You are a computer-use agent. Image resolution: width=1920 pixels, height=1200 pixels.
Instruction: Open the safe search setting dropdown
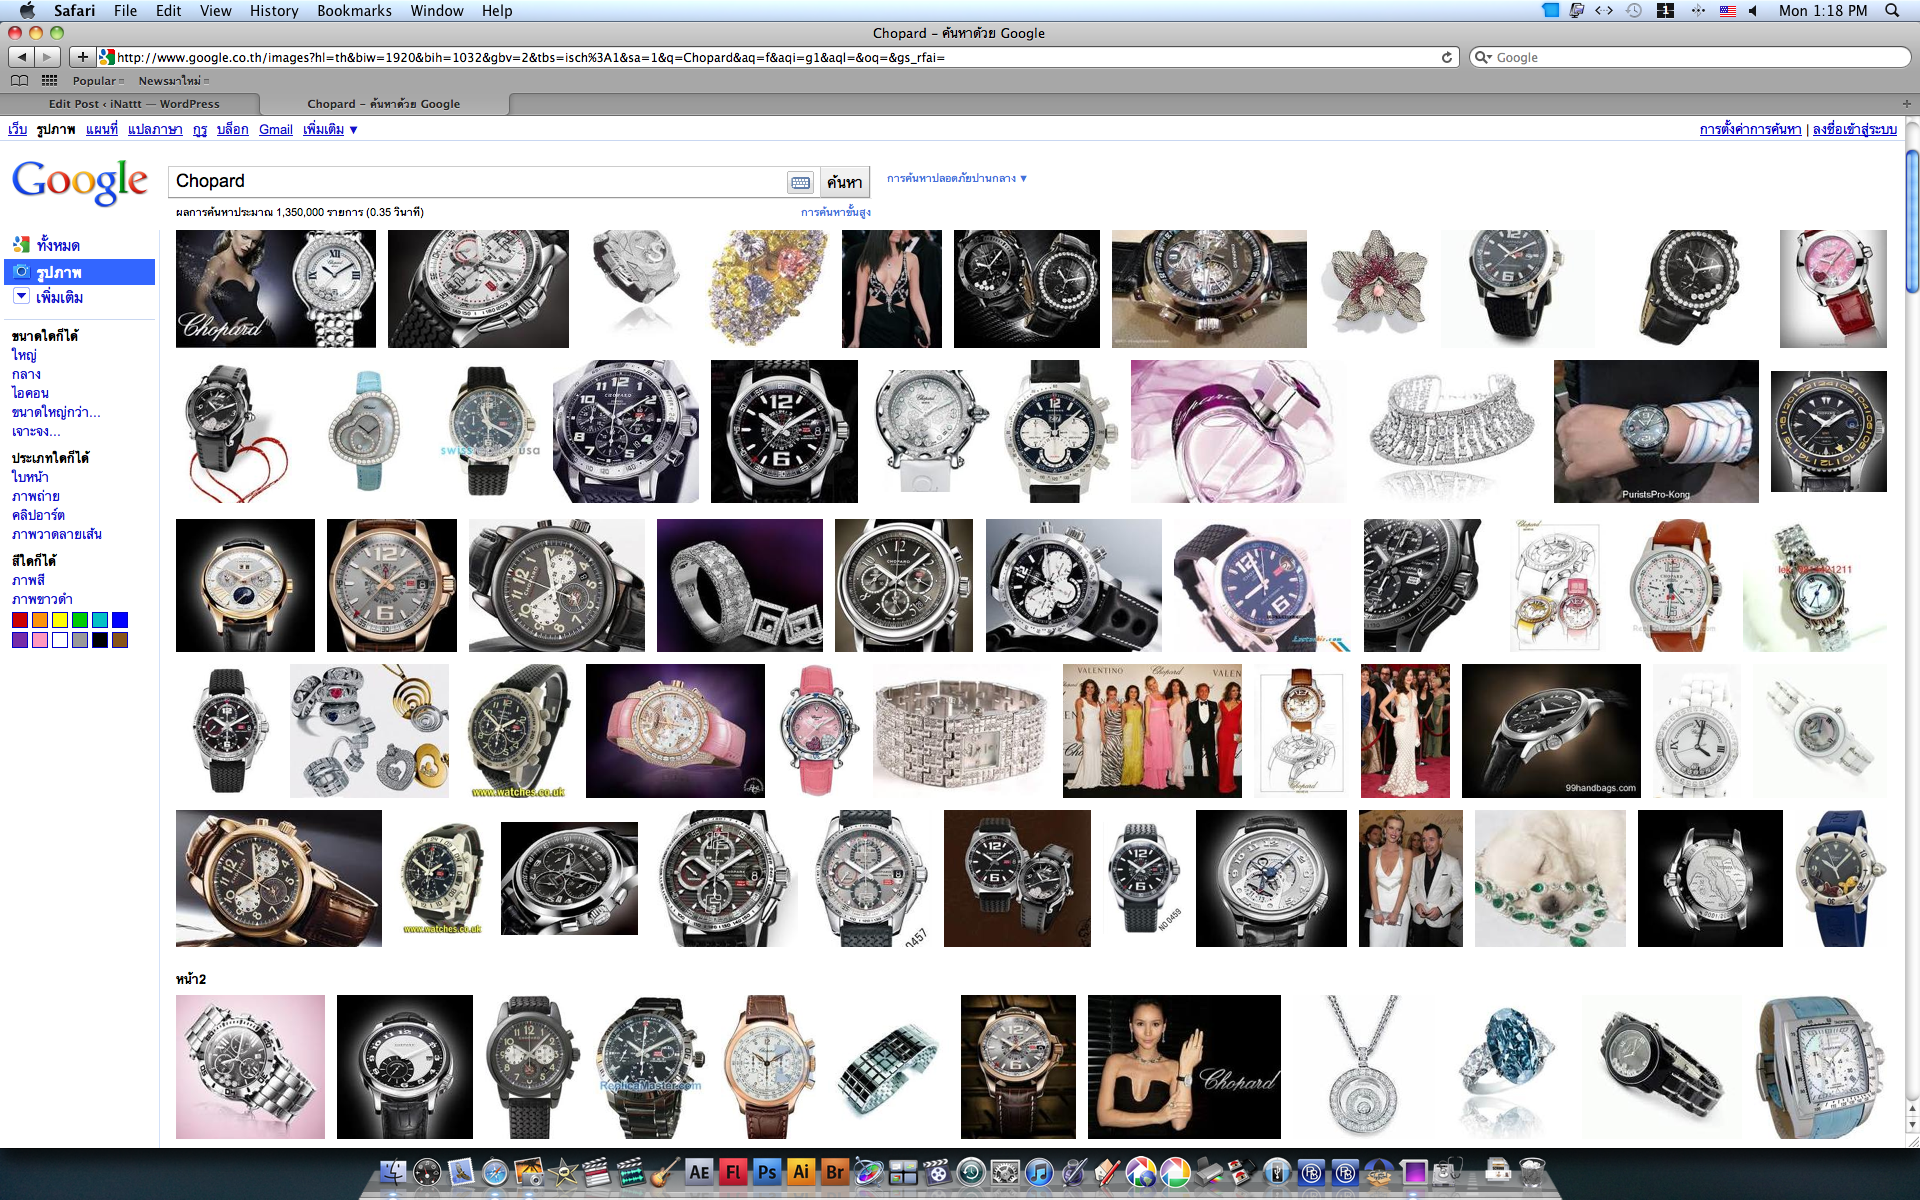coord(957,178)
